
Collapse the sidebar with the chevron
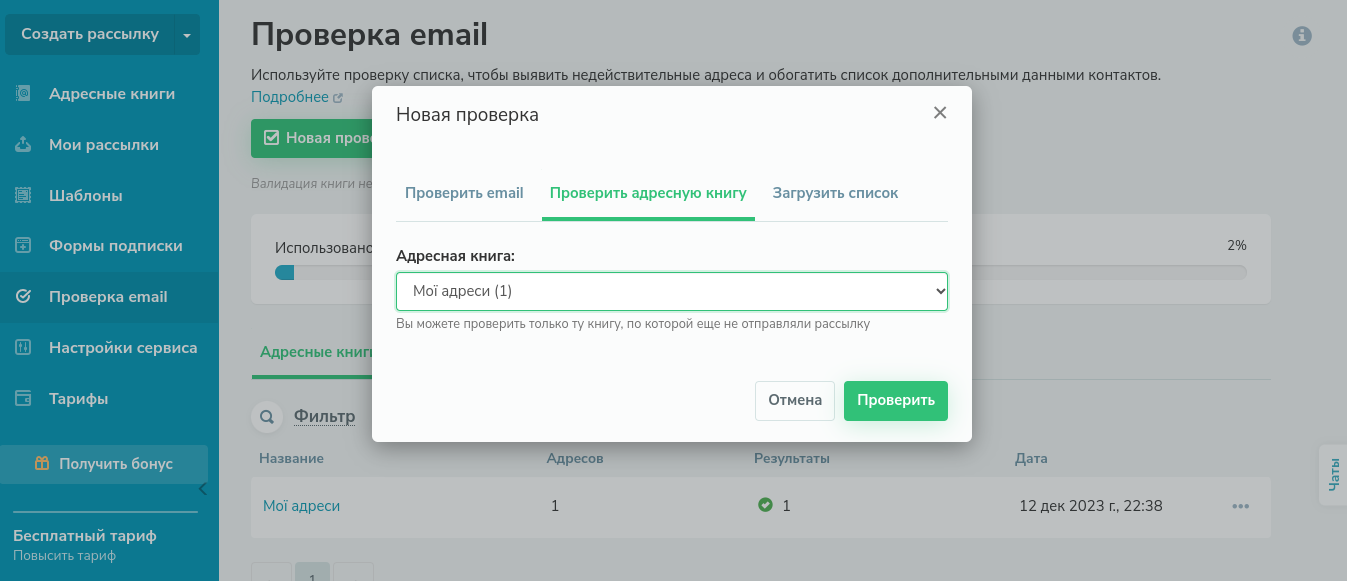click(x=202, y=489)
